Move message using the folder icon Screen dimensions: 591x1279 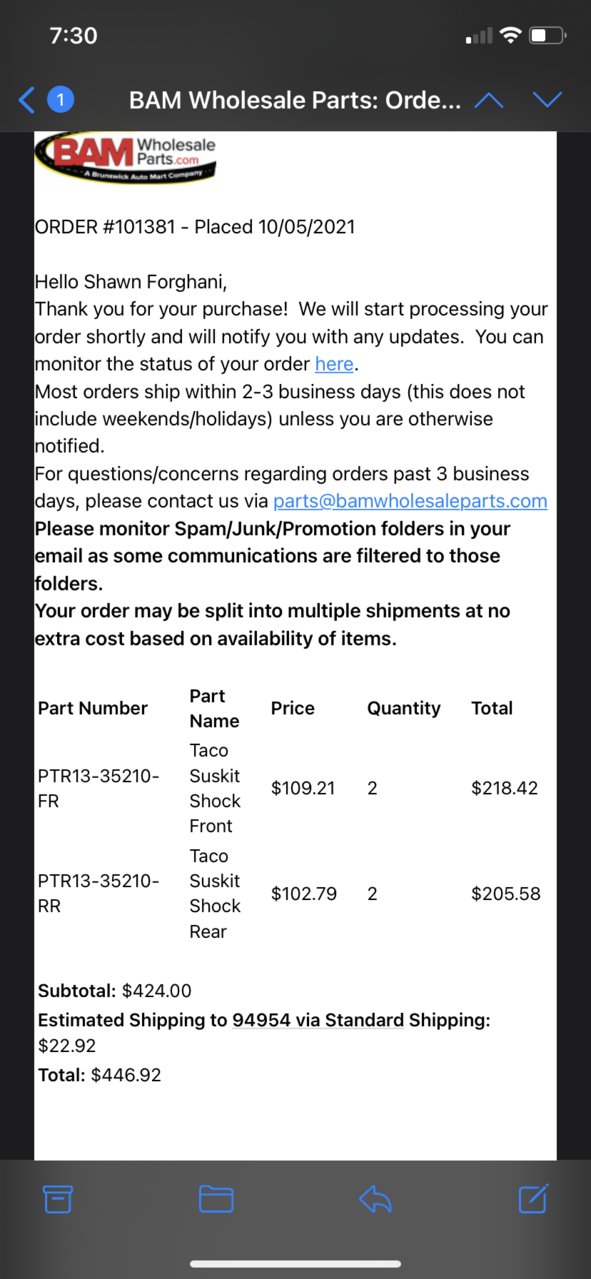(x=216, y=1198)
